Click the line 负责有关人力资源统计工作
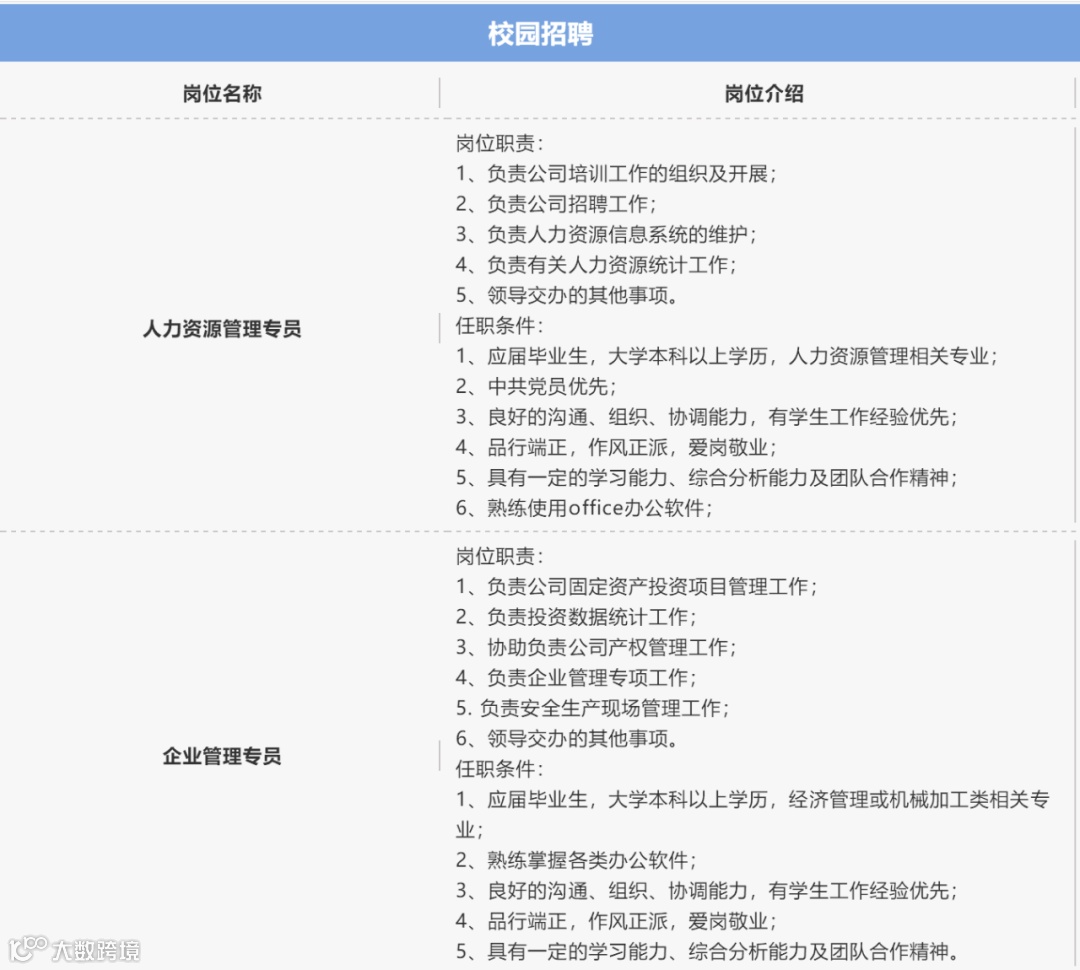The image size is (1080, 970). [x=596, y=265]
